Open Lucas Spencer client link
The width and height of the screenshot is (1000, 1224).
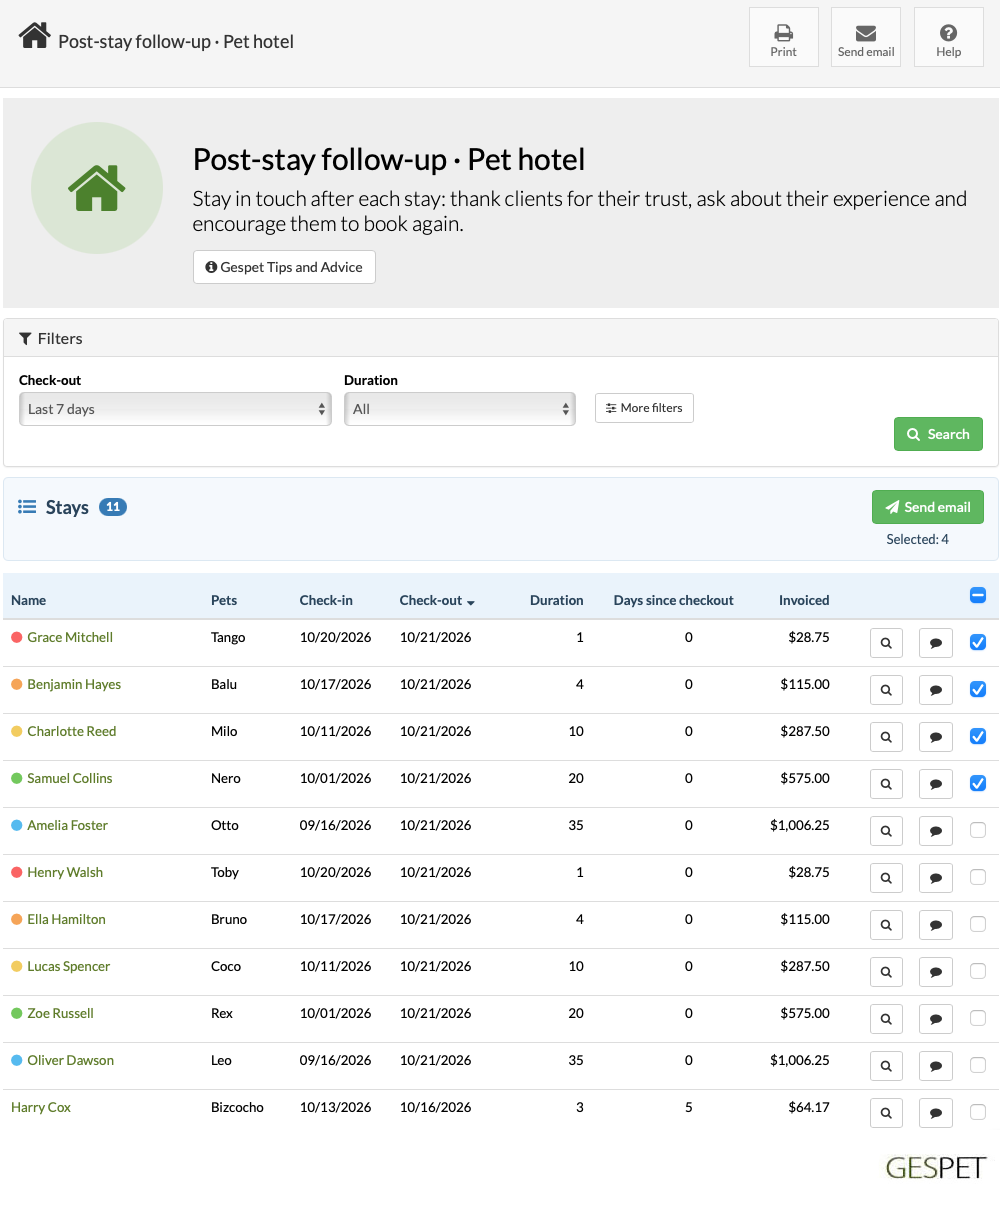(69, 966)
